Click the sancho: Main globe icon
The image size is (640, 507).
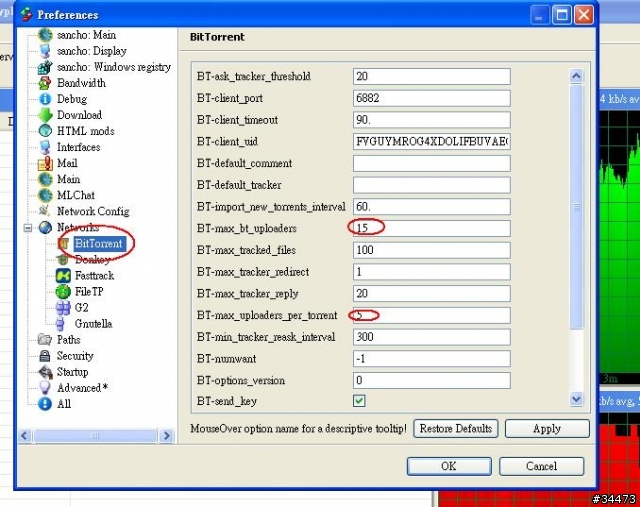[45, 35]
